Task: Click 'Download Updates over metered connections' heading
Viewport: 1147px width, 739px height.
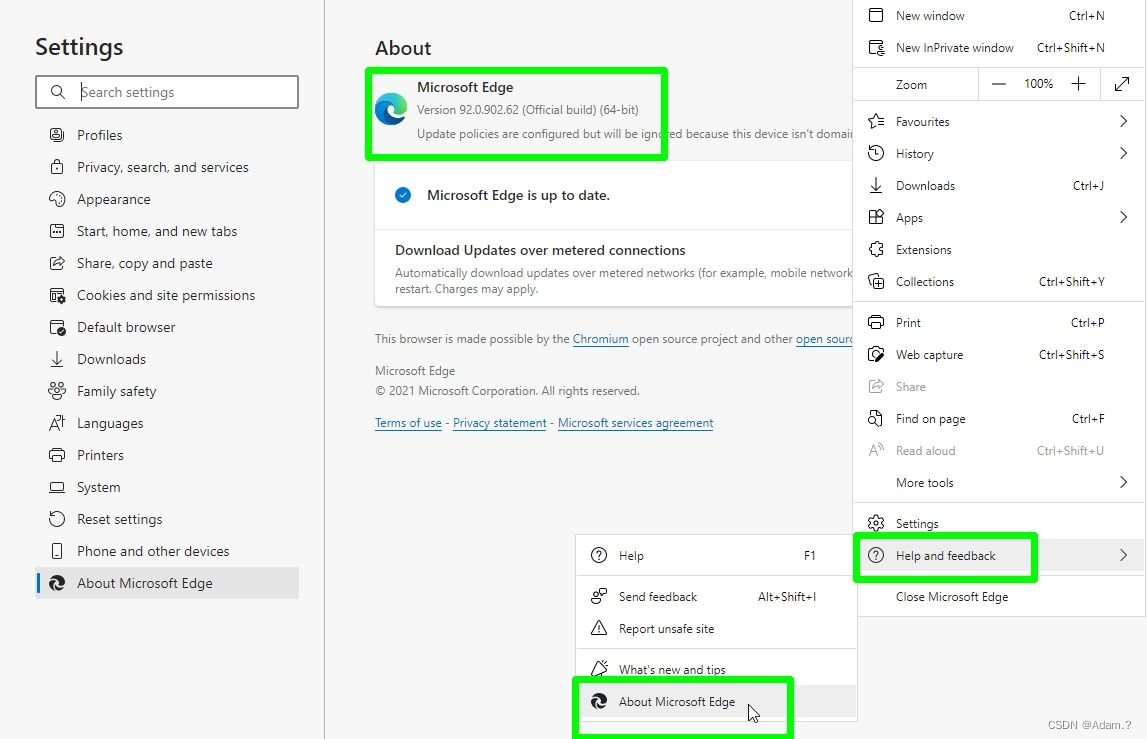Action: (540, 250)
